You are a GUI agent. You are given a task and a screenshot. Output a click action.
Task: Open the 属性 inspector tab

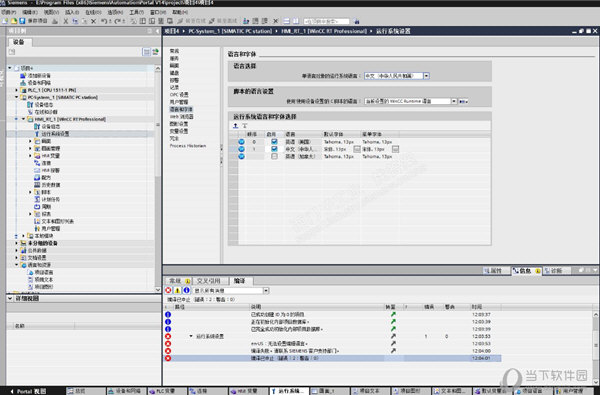pyautogui.click(x=496, y=271)
